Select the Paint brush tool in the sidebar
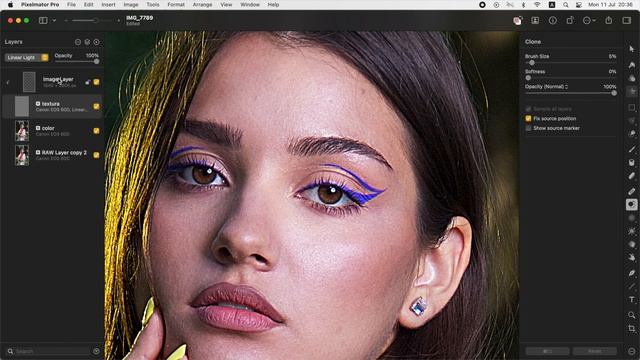 click(x=632, y=149)
